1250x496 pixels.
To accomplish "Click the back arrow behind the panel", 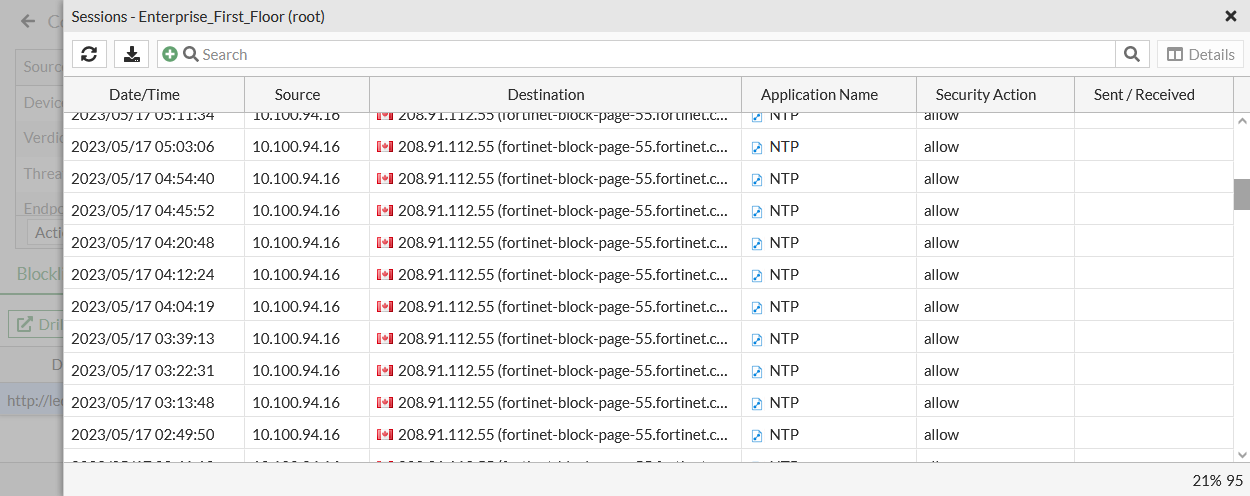I will 28,21.
